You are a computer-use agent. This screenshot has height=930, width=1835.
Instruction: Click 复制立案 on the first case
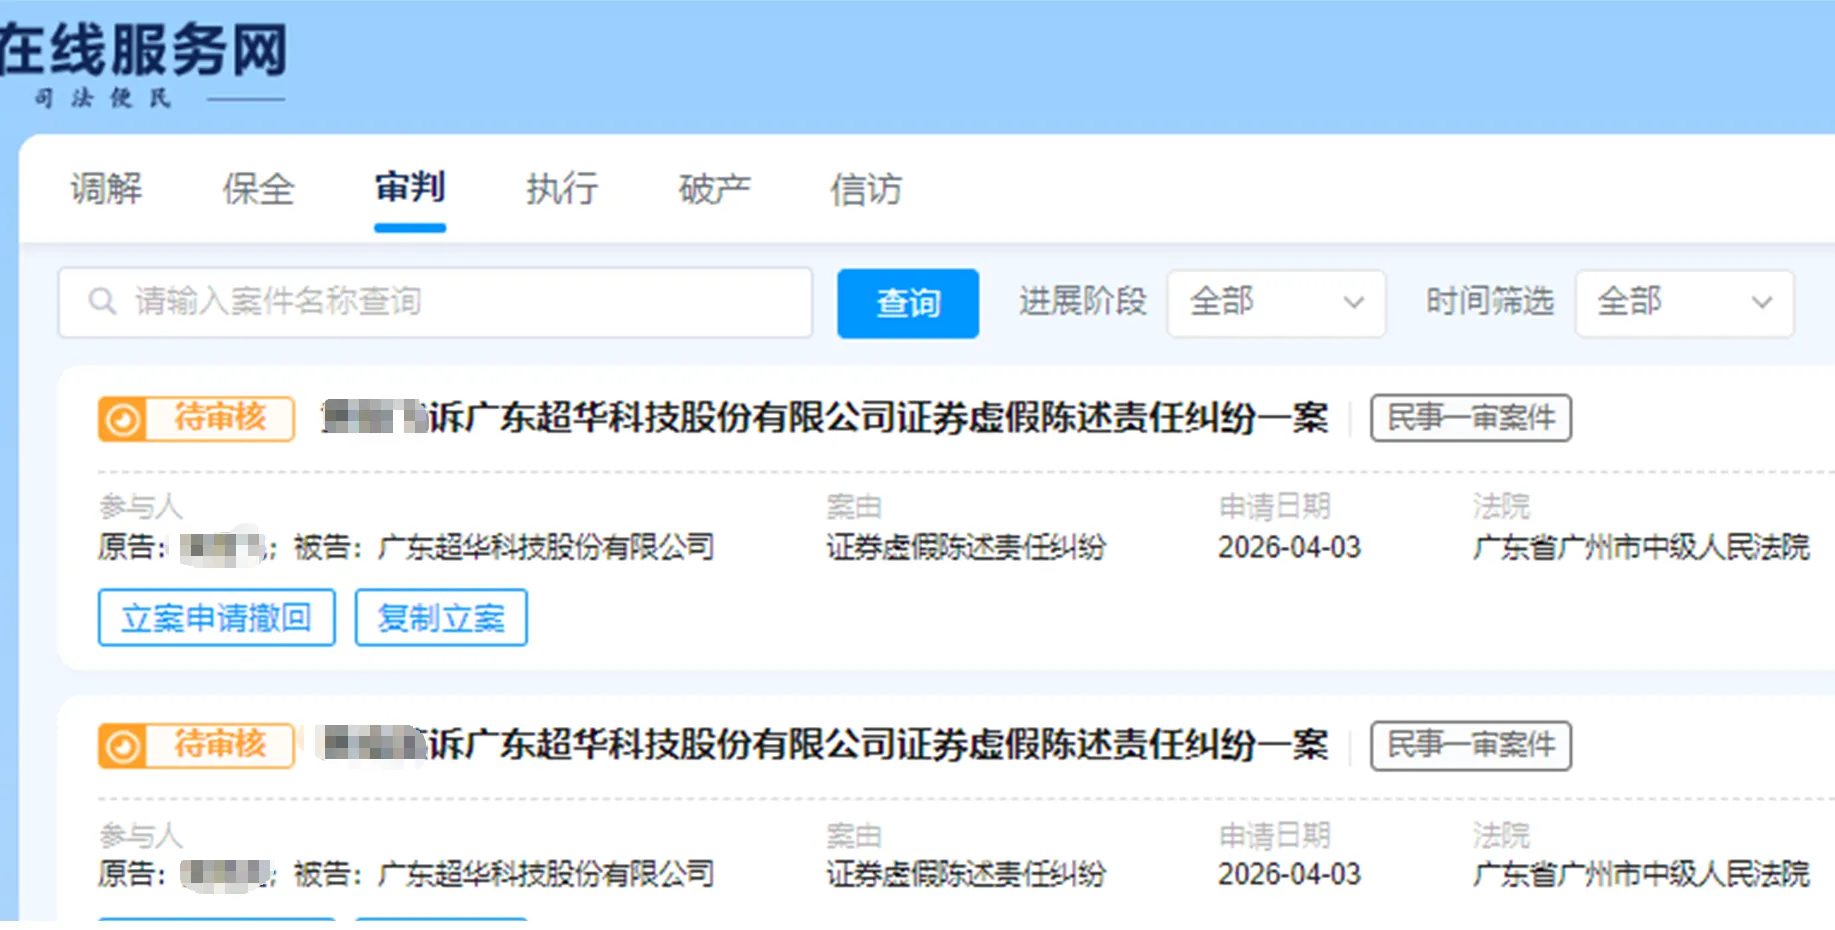pyautogui.click(x=441, y=618)
